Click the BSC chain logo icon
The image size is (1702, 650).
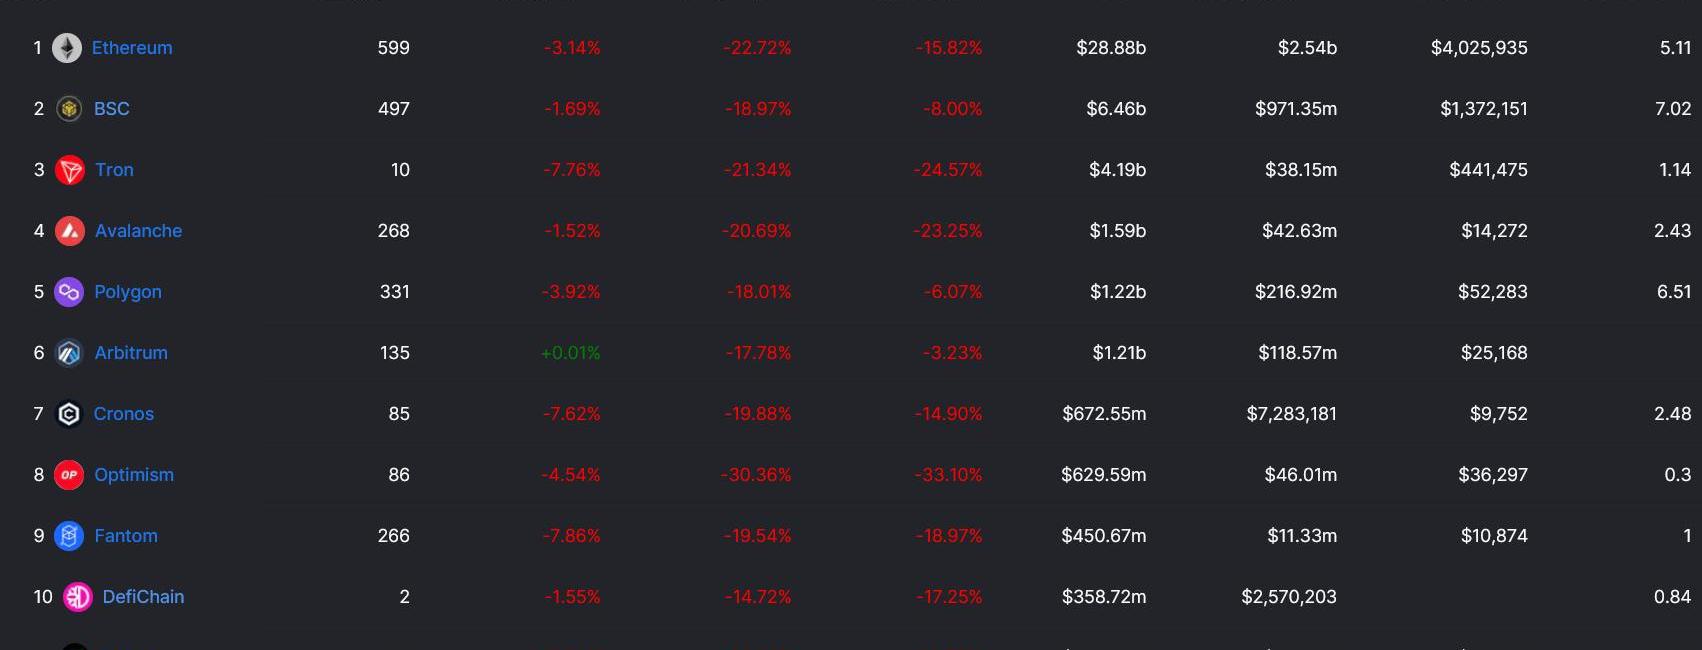pyautogui.click(x=69, y=109)
